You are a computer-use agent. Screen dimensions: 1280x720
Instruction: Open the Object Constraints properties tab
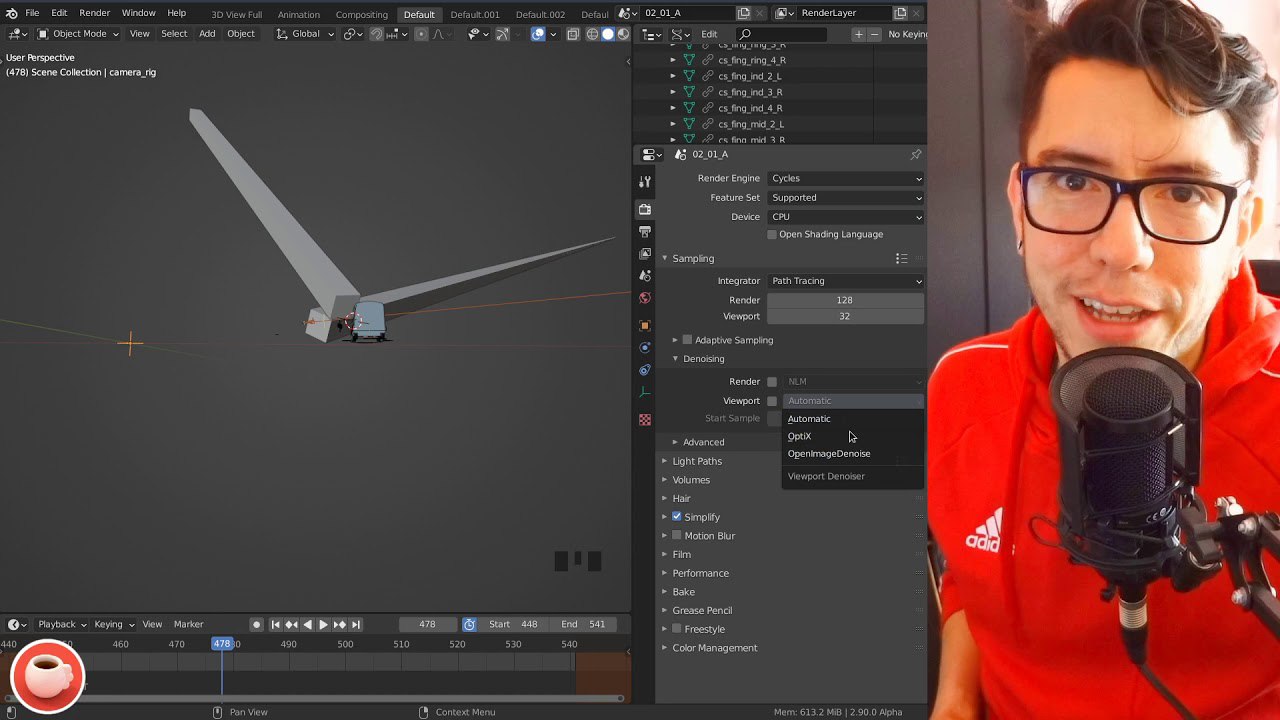click(645, 370)
